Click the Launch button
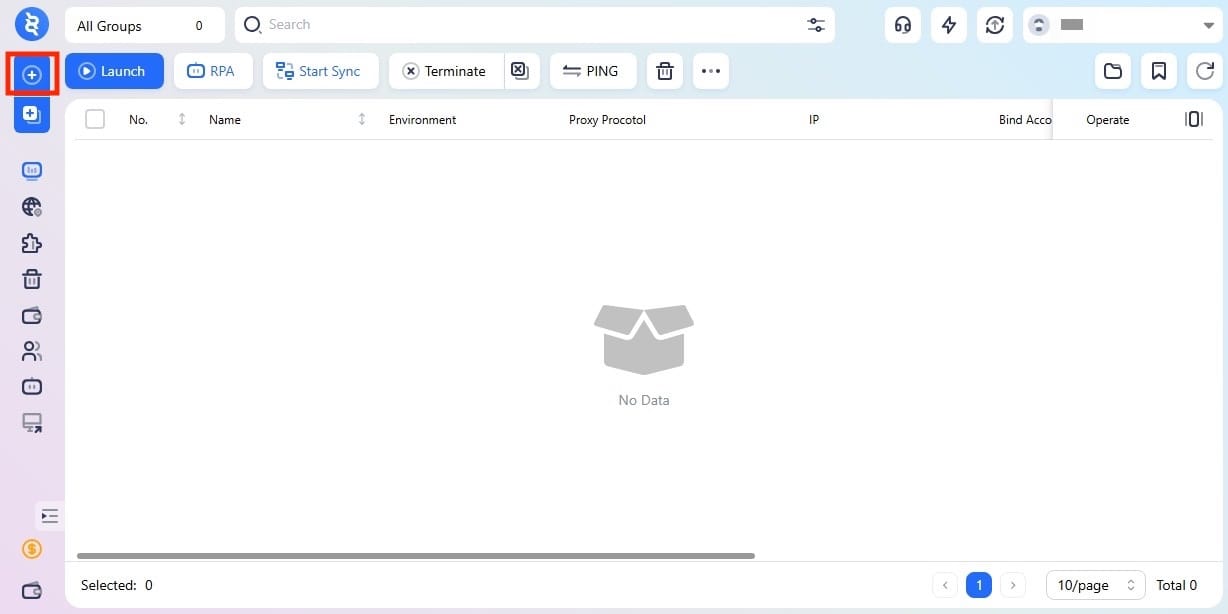The width and height of the screenshot is (1228, 614). [113, 71]
